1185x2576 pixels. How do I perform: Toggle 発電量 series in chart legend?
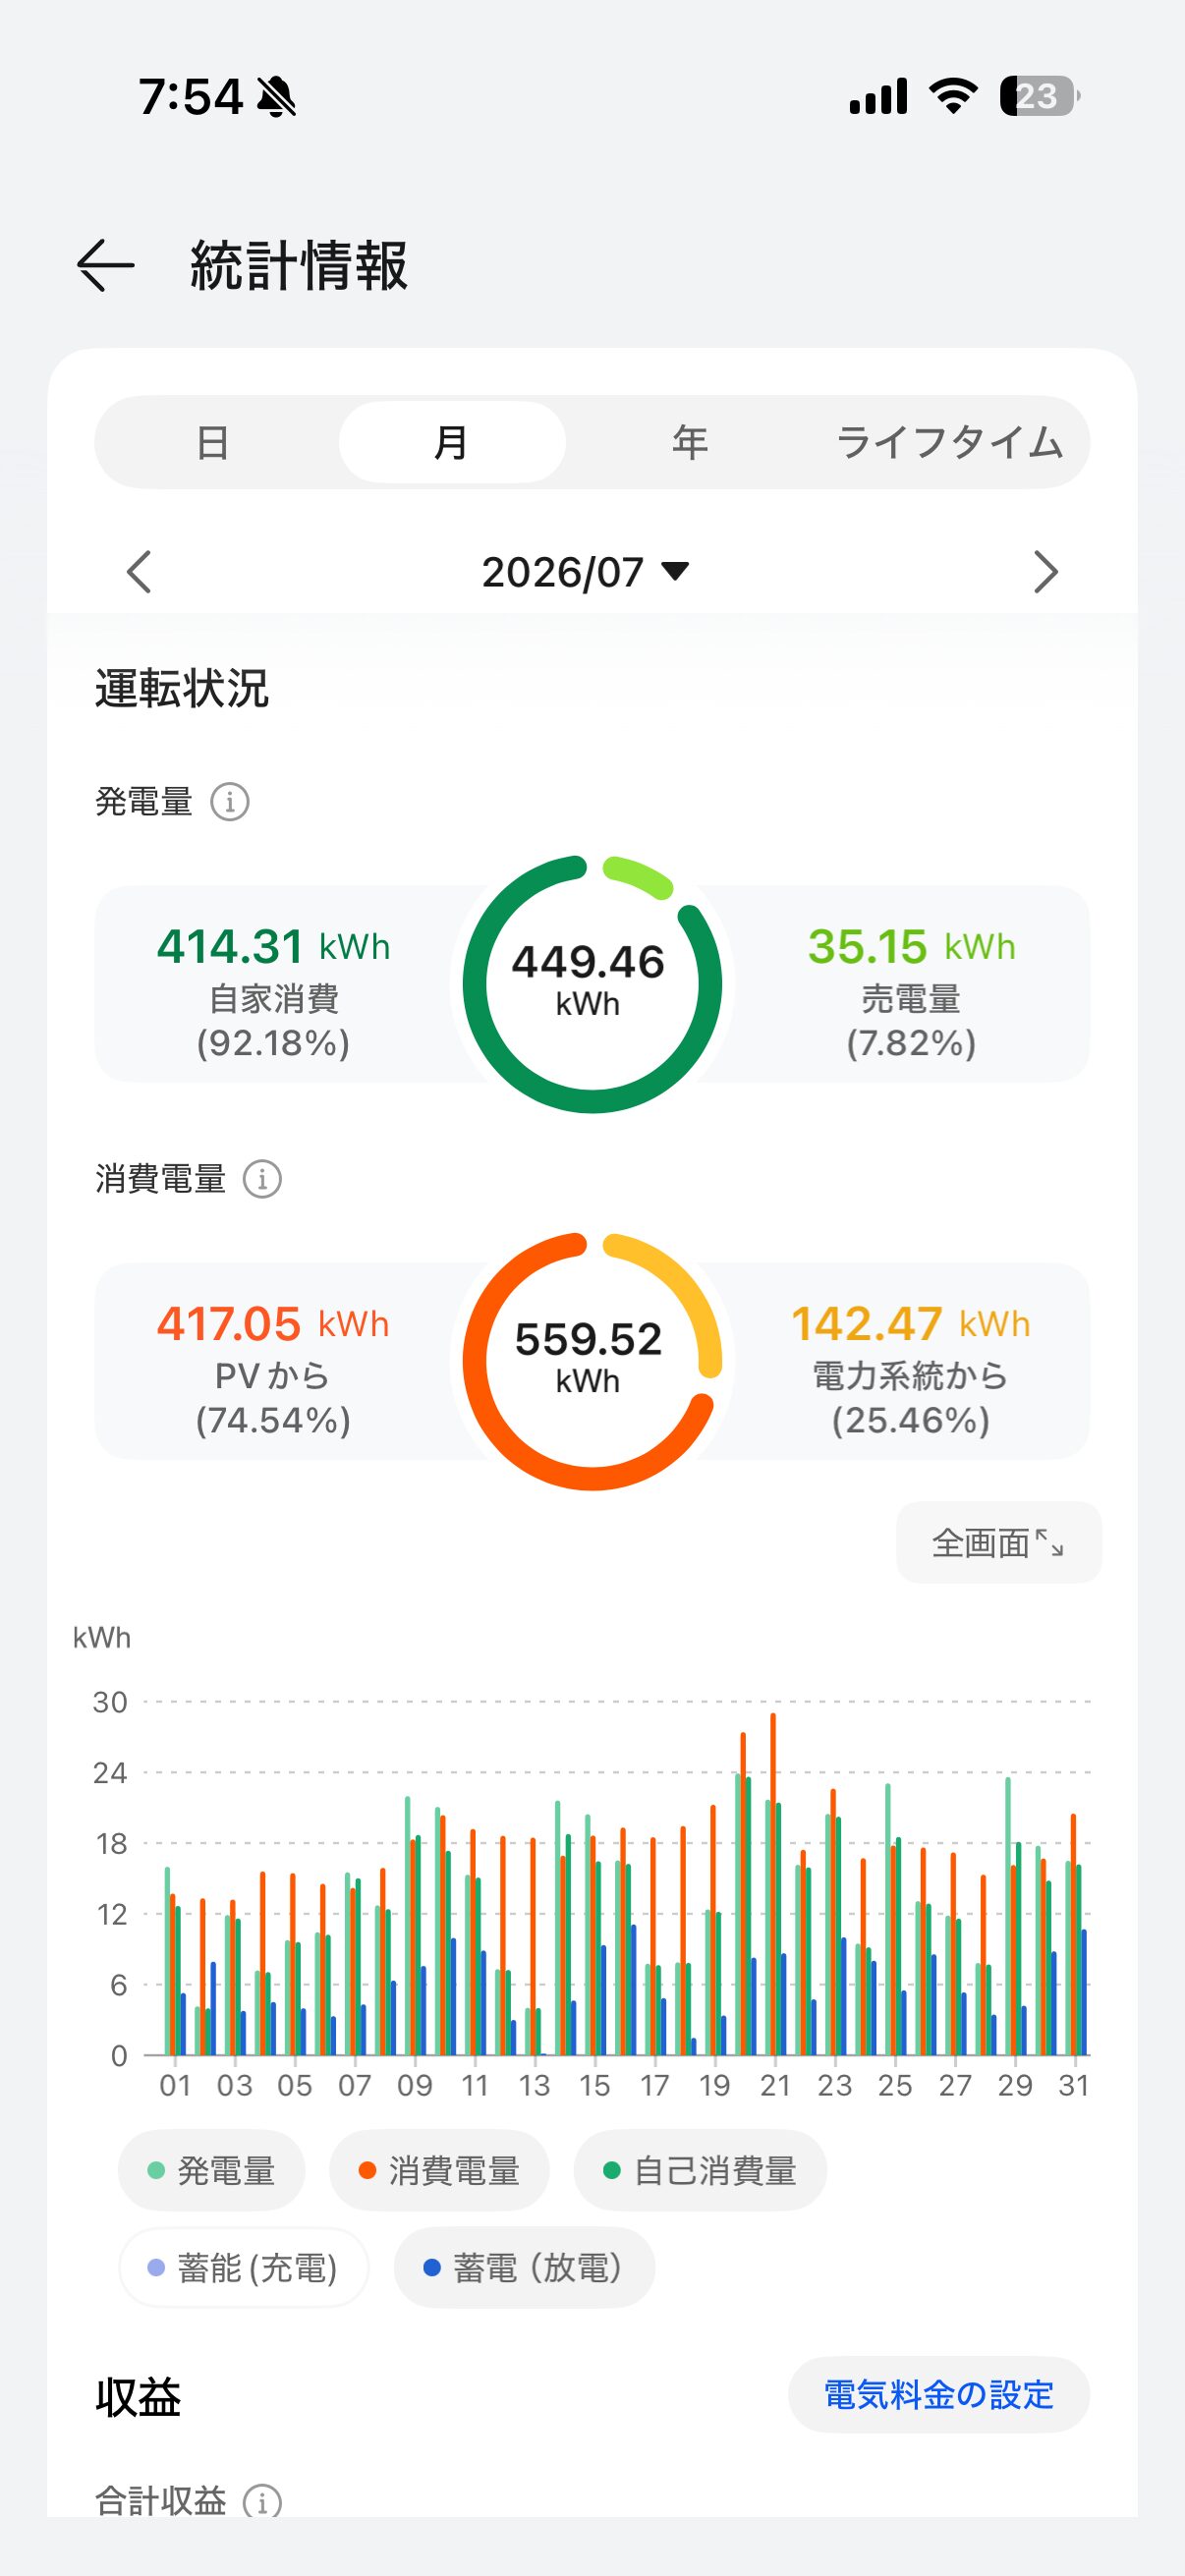click(x=211, y=2171)
